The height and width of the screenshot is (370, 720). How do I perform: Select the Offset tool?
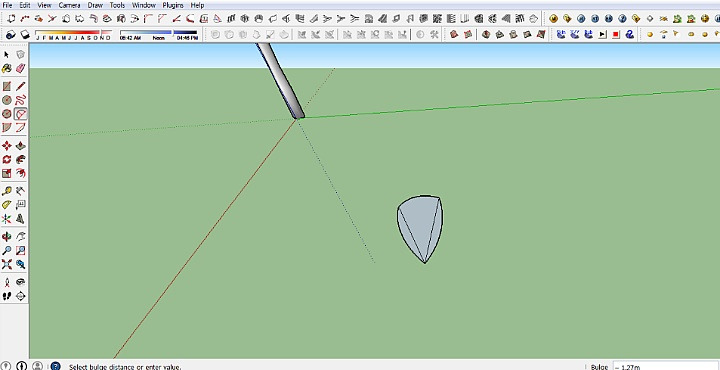(x=20, y=173)
